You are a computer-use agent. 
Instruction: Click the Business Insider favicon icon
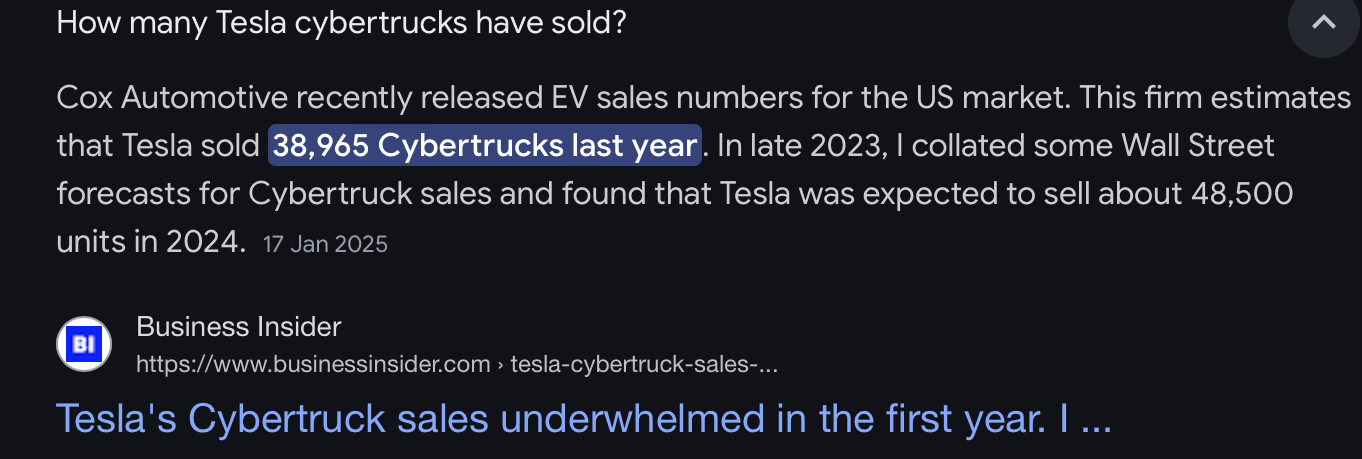84,344
